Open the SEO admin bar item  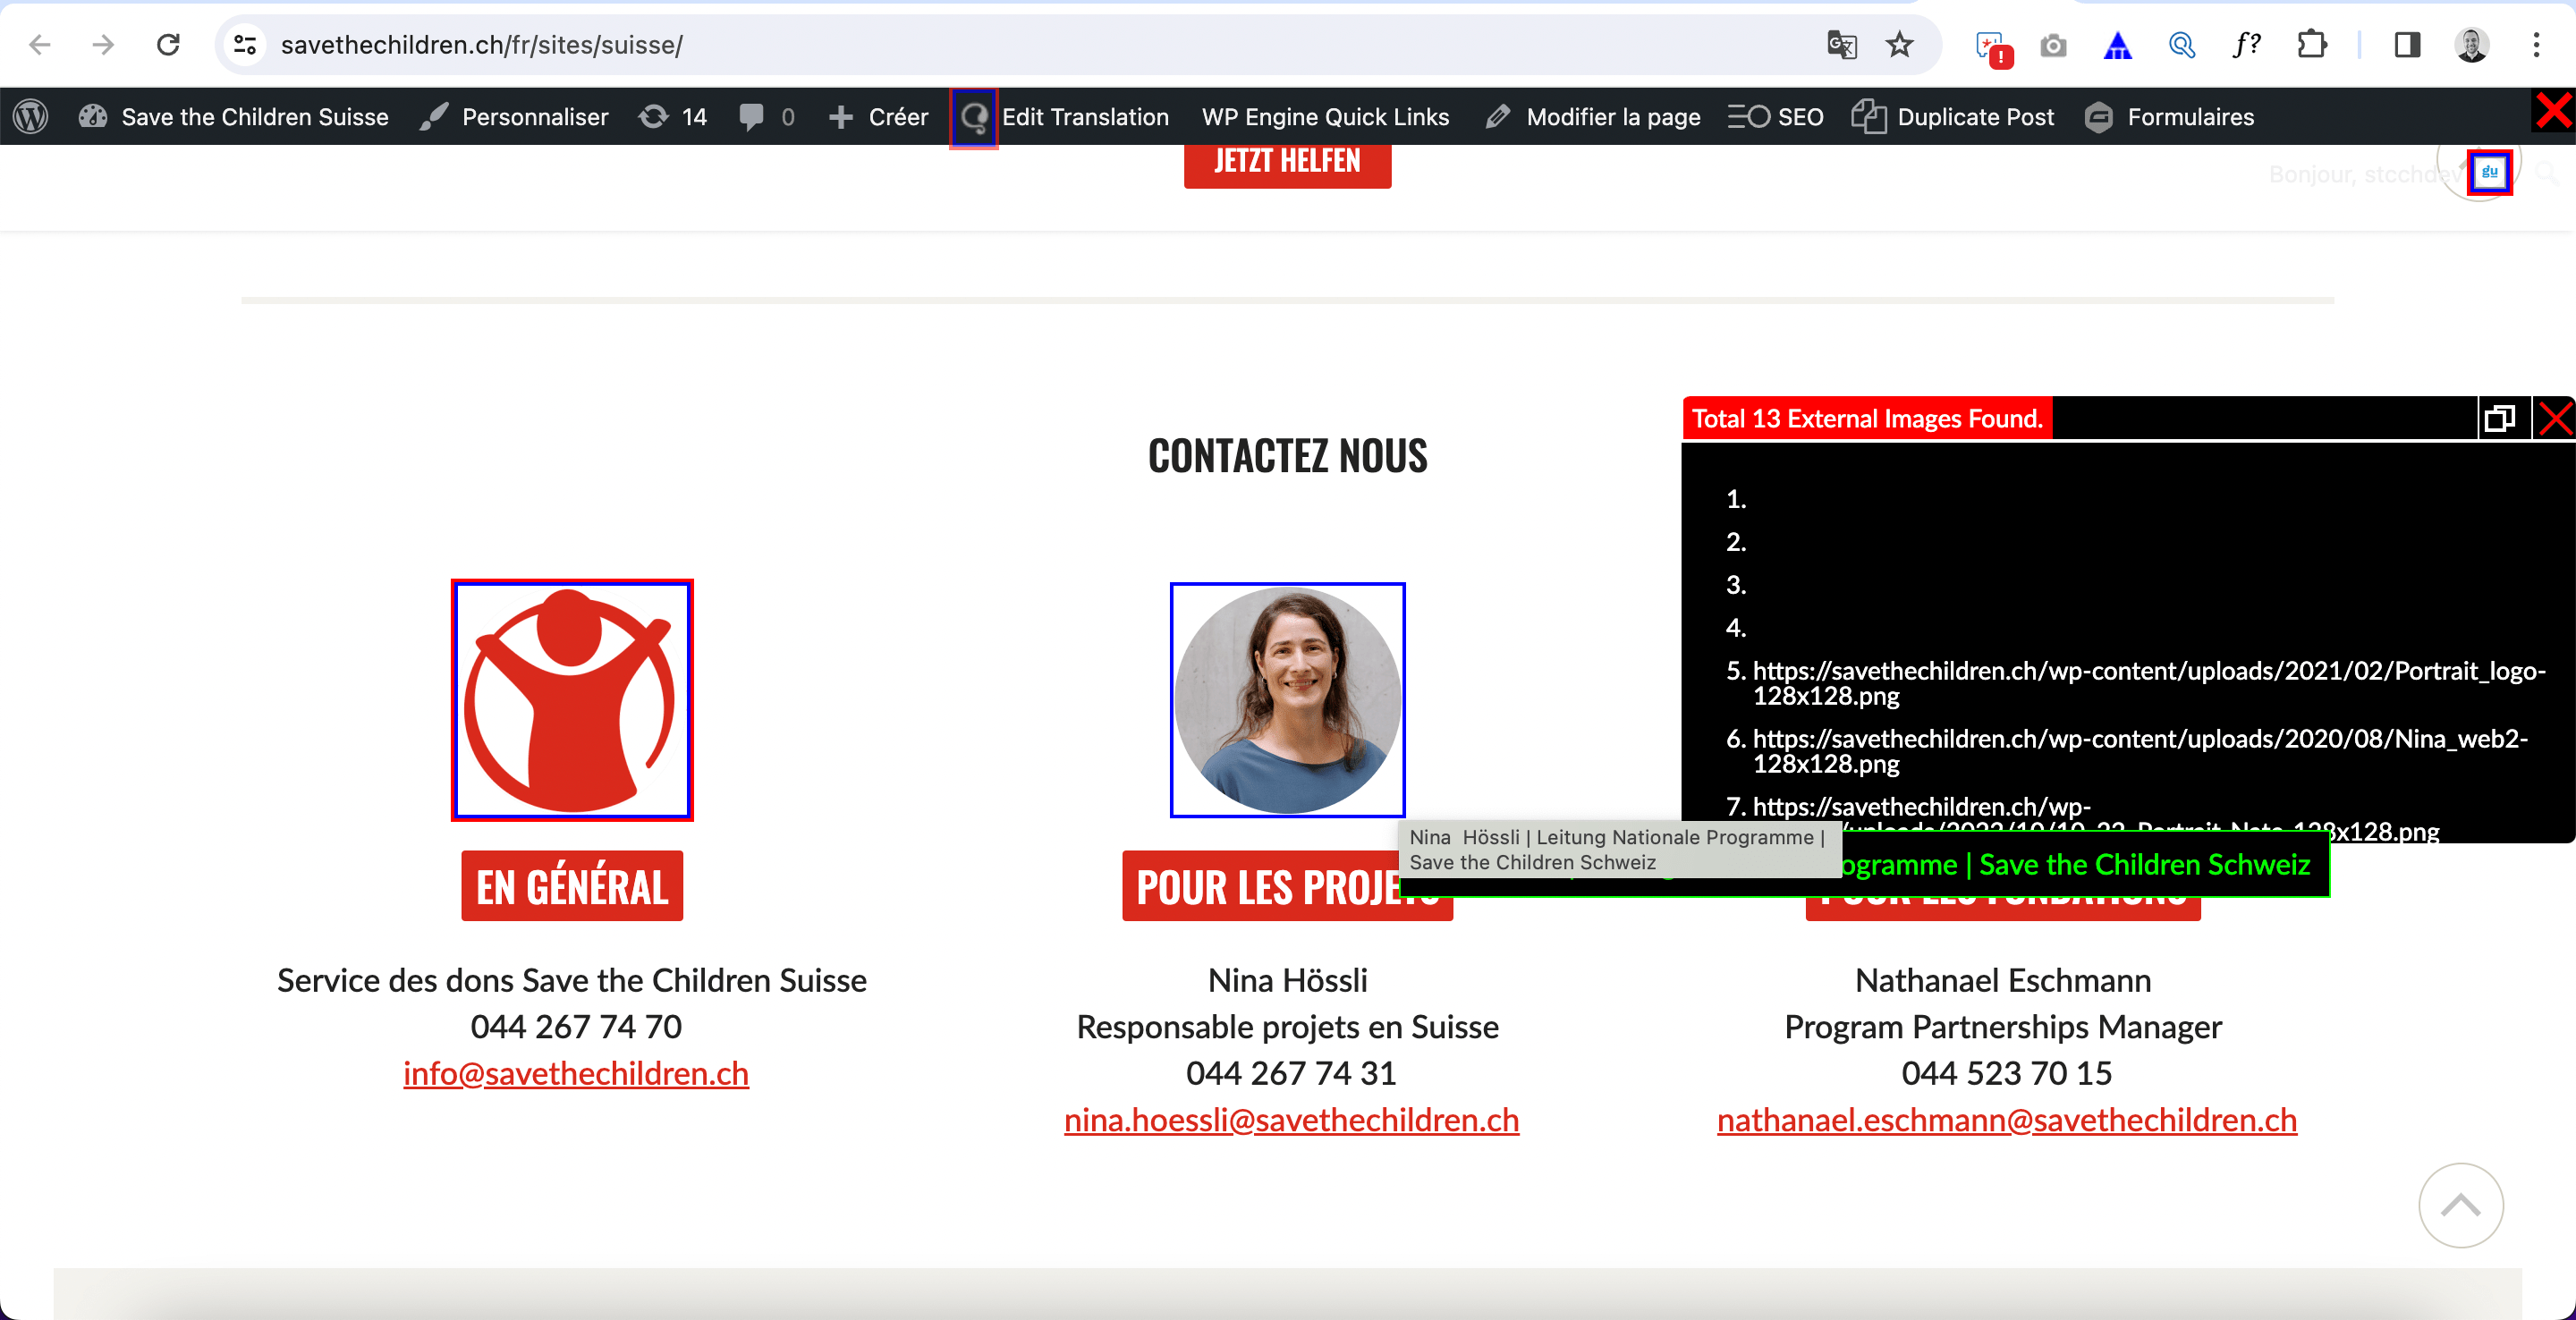(1776, 117)
